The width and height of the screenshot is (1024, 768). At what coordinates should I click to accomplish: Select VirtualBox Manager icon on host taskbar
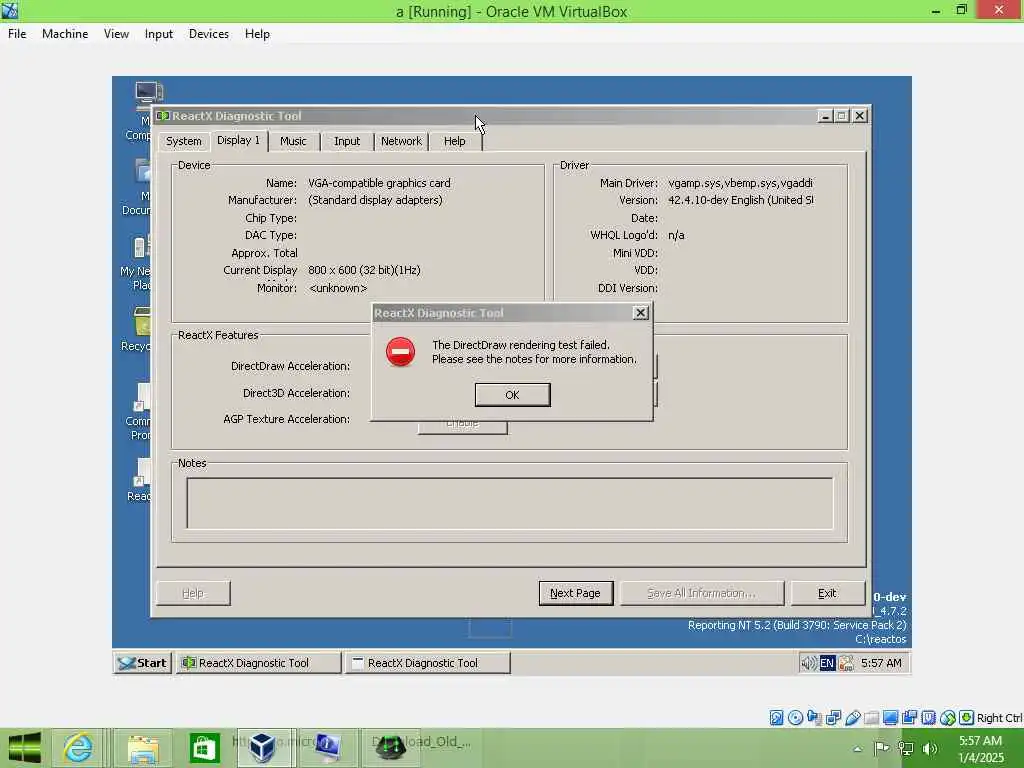pyautogui.click(x=263, y=748)
